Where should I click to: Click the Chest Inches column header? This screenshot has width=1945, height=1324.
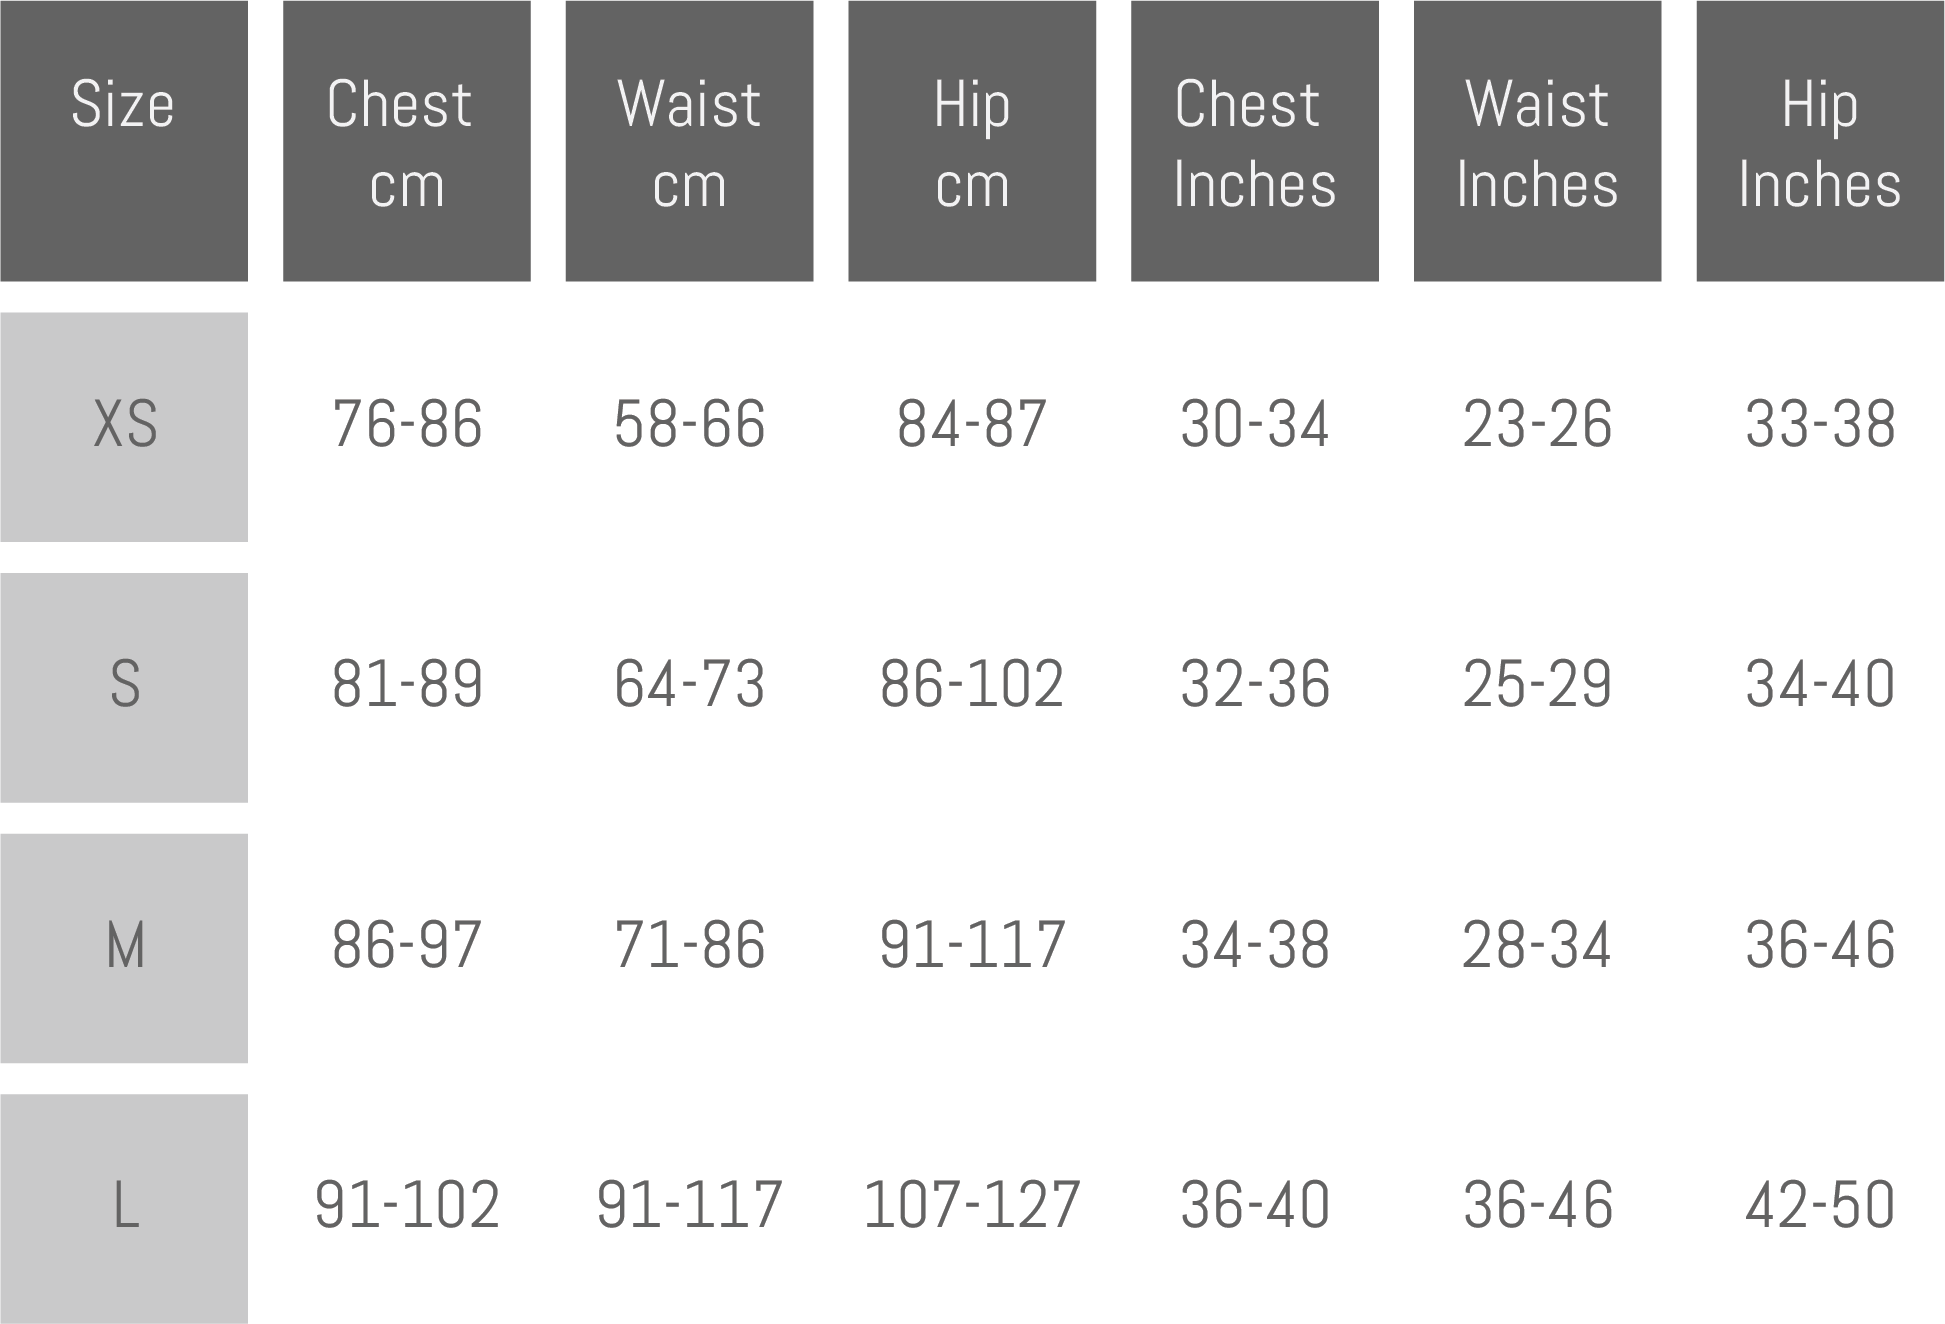1254,140
